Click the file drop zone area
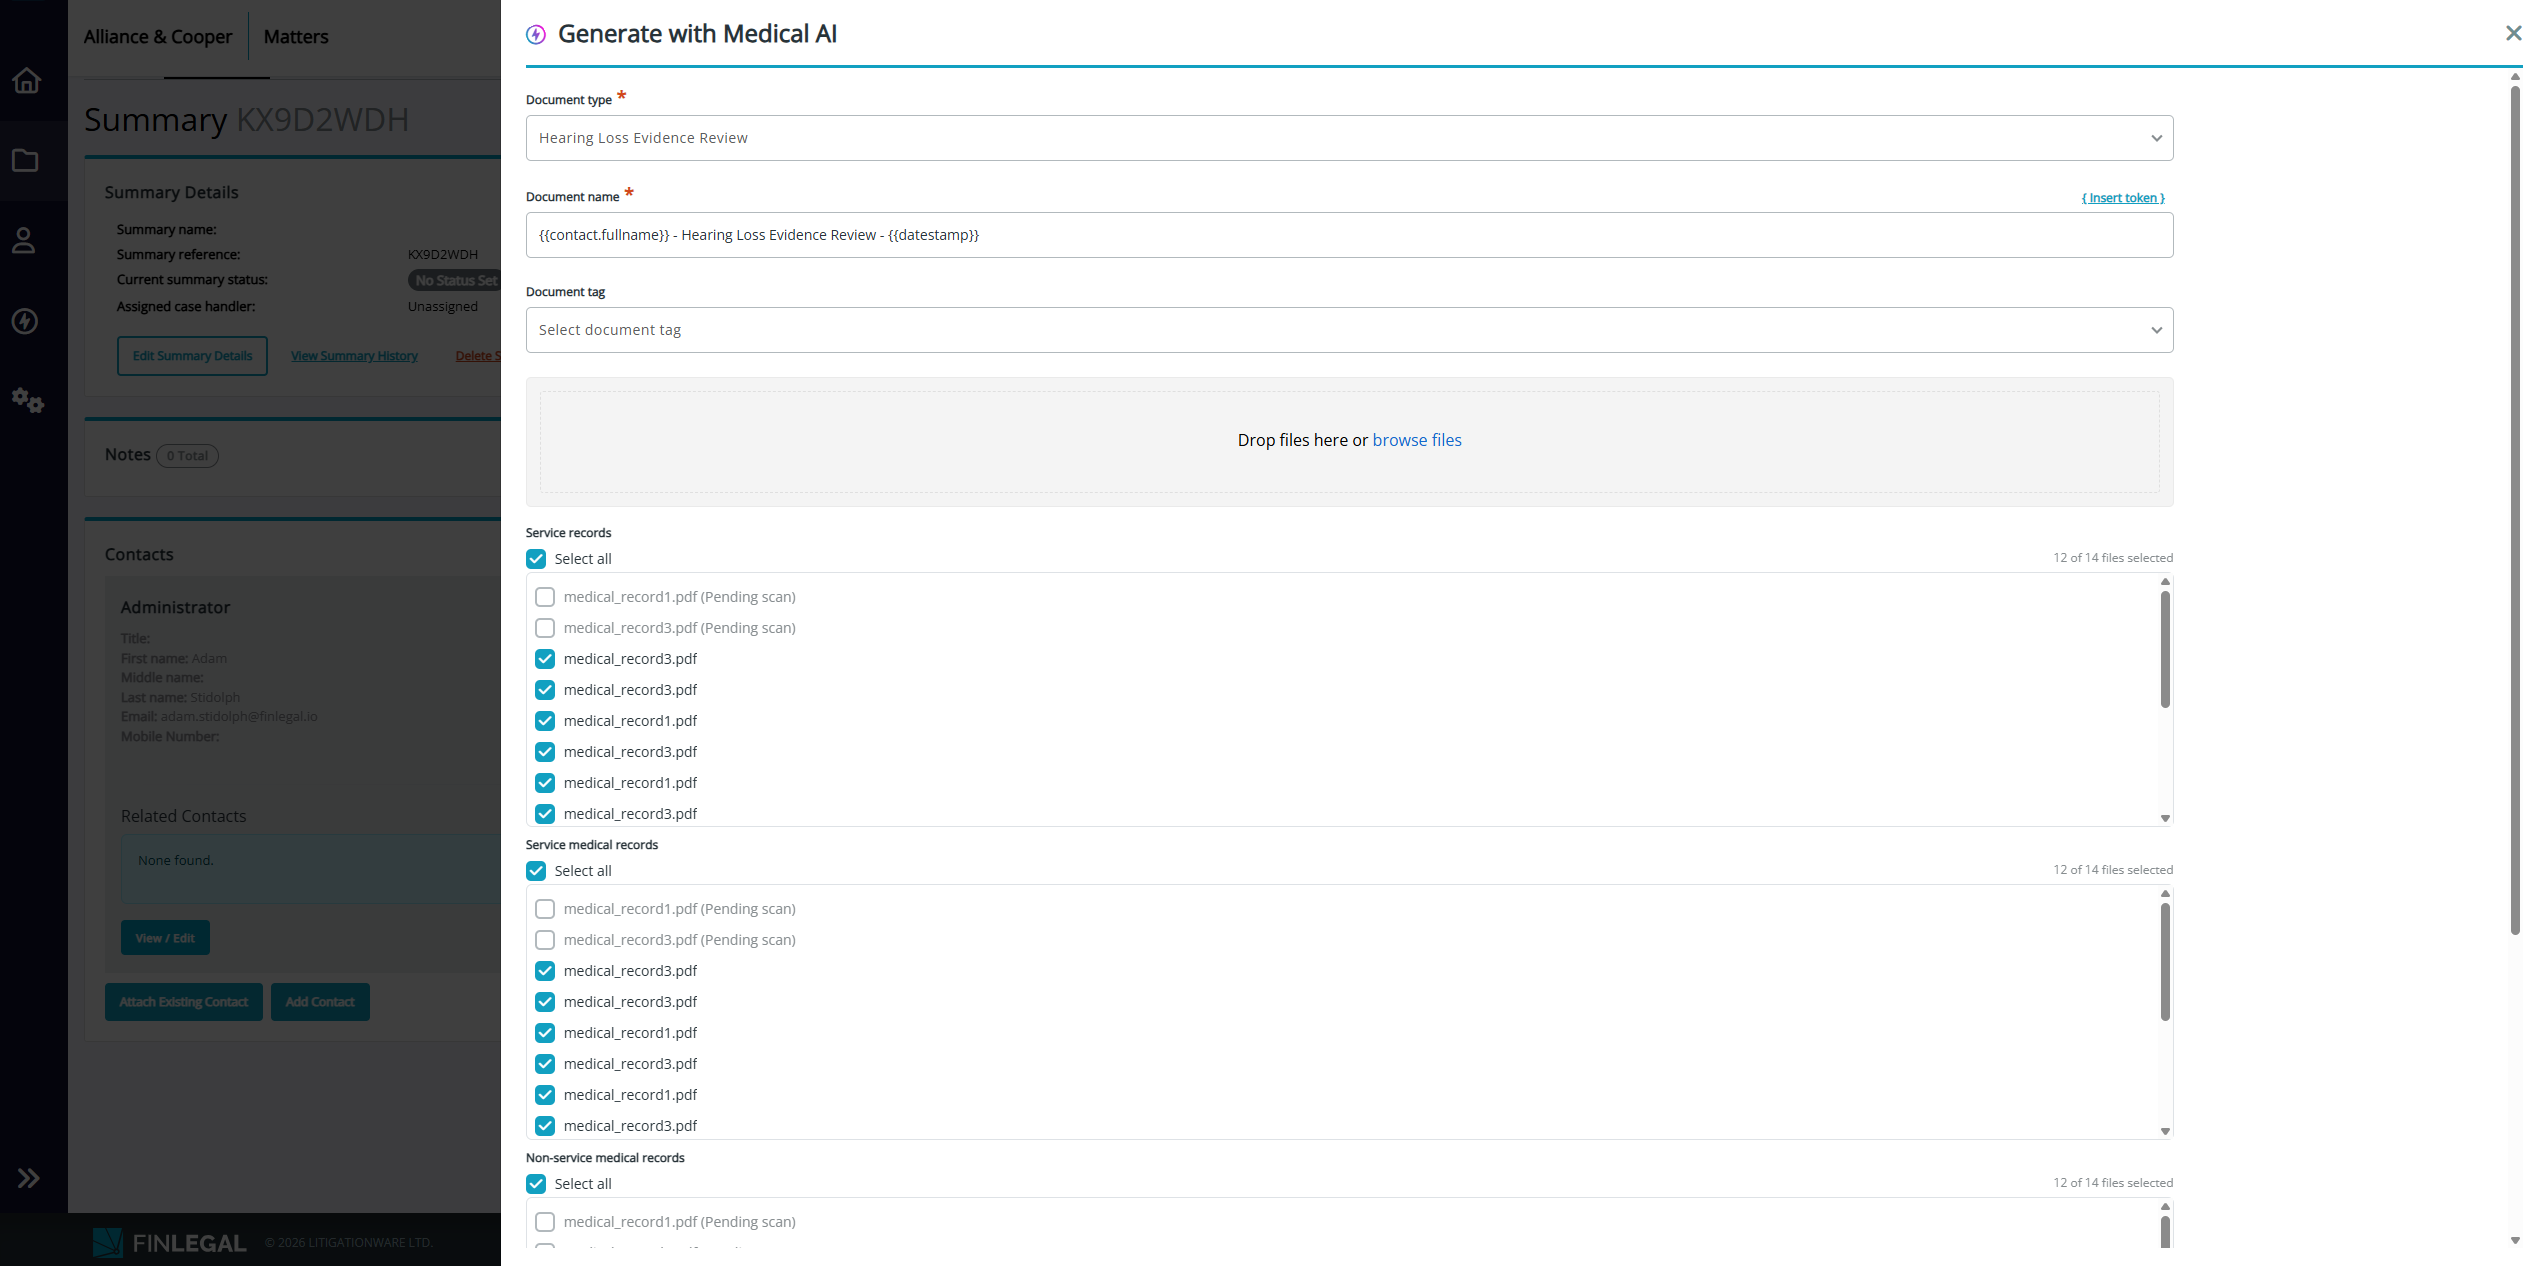This screenshot has height=1266, width=2541. [1349, 441]
